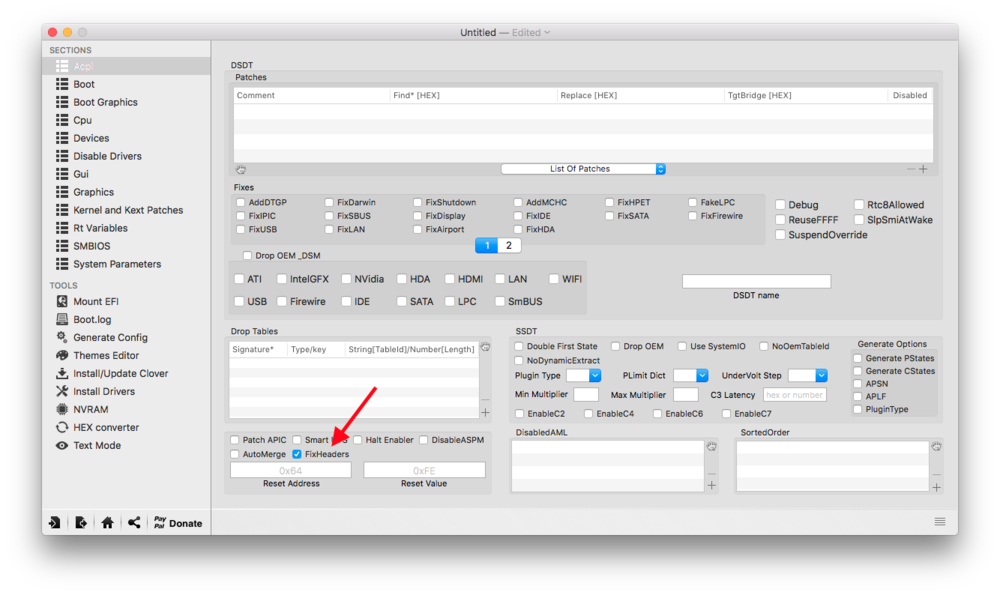This screenshot has height=595, width=1000.
Task: Enable the AddDTGP fix
Action: click(241, 203)
